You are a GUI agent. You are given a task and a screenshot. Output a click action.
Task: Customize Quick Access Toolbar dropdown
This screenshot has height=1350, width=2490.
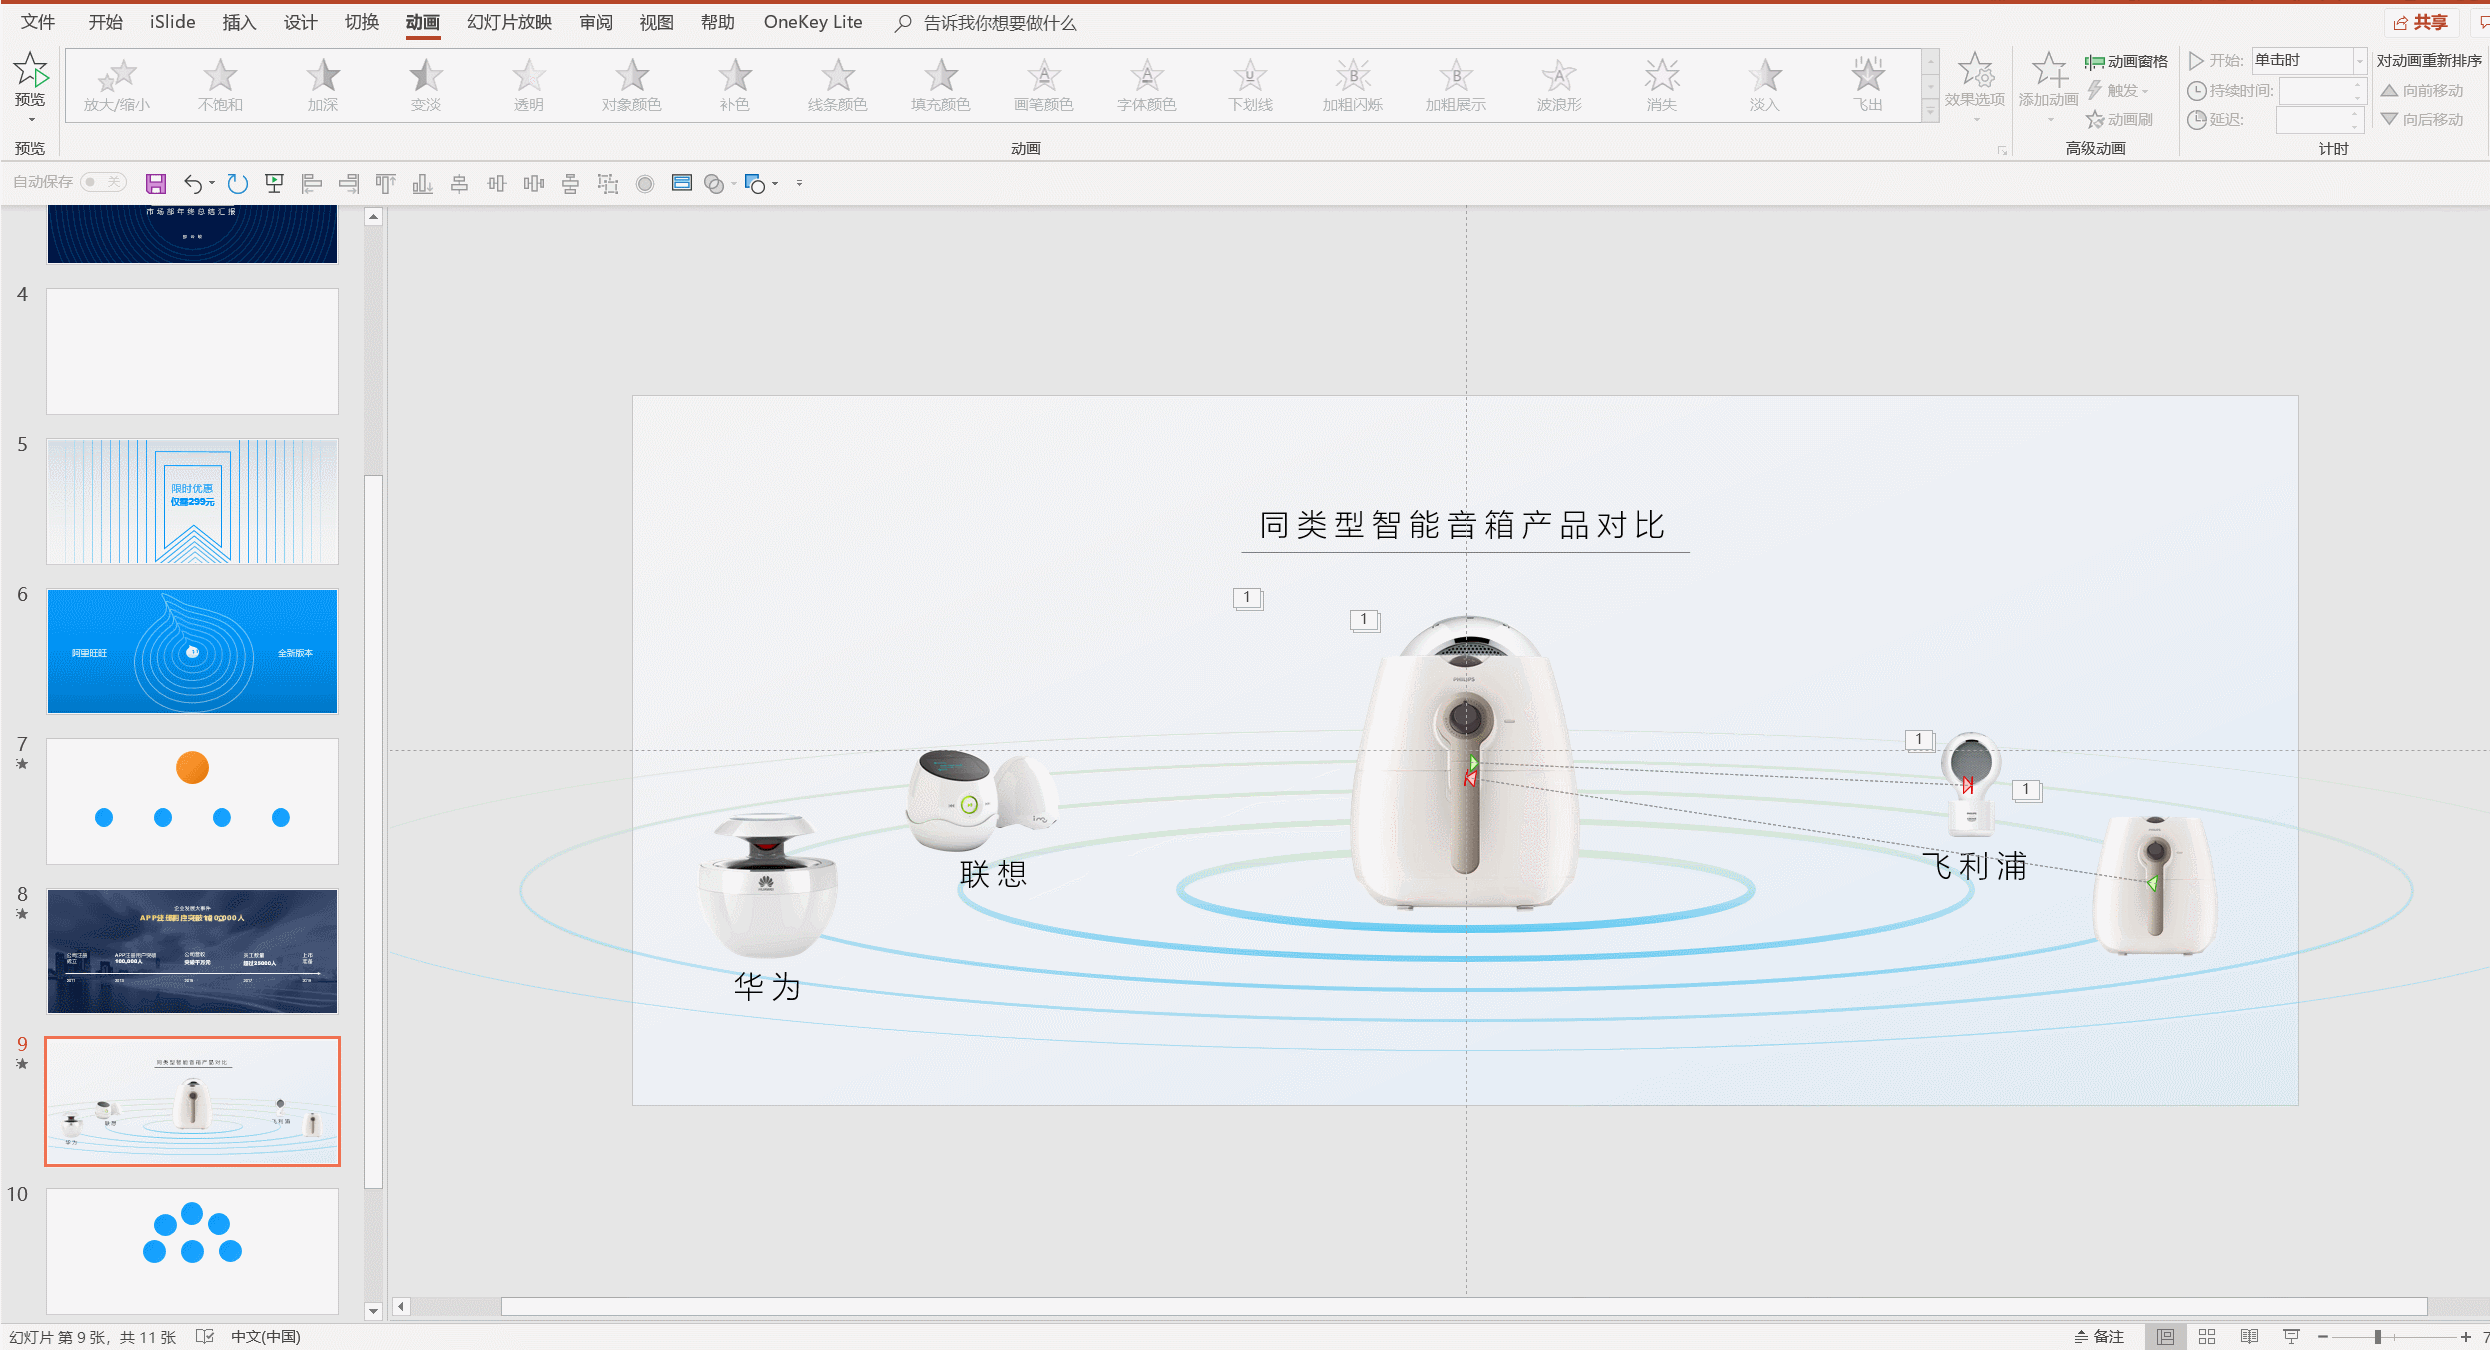coord(799,183)
